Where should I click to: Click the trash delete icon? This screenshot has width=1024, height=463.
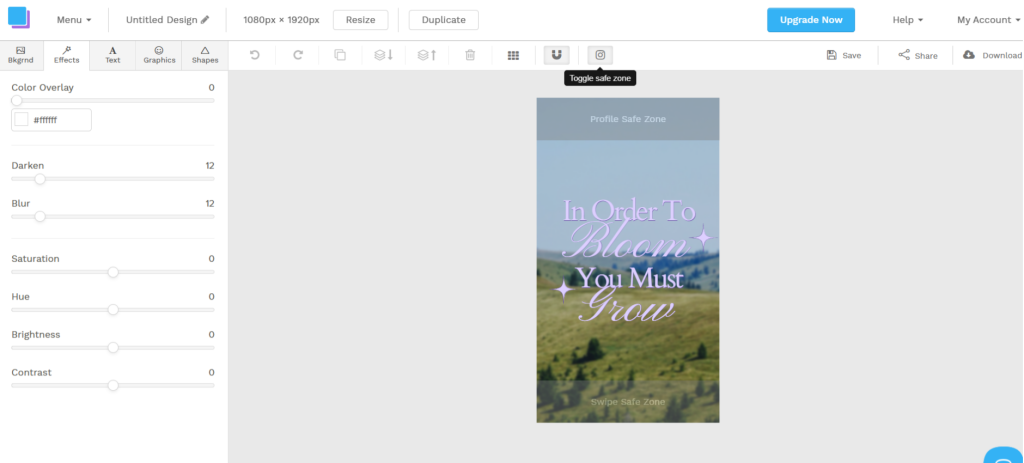(x=470, y=56)
